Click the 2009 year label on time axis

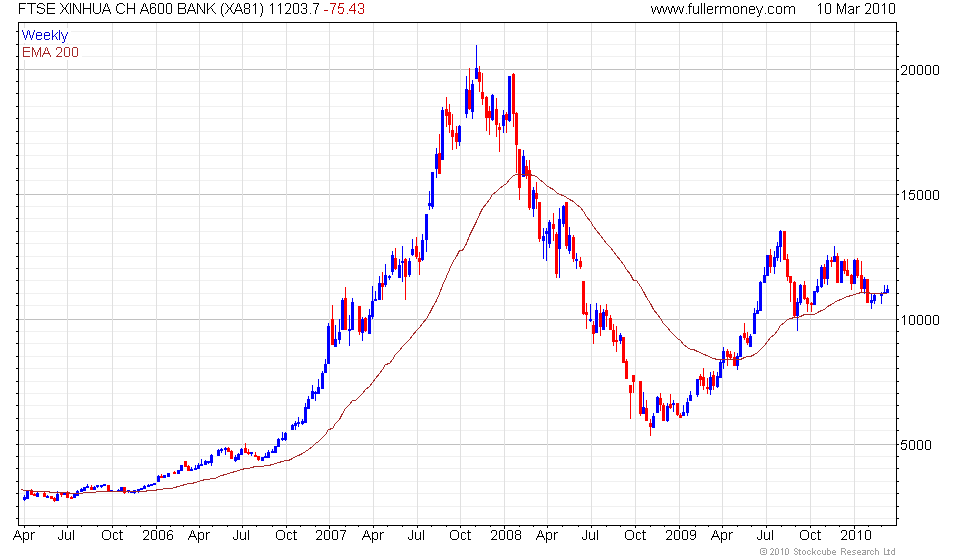(681, 536)
